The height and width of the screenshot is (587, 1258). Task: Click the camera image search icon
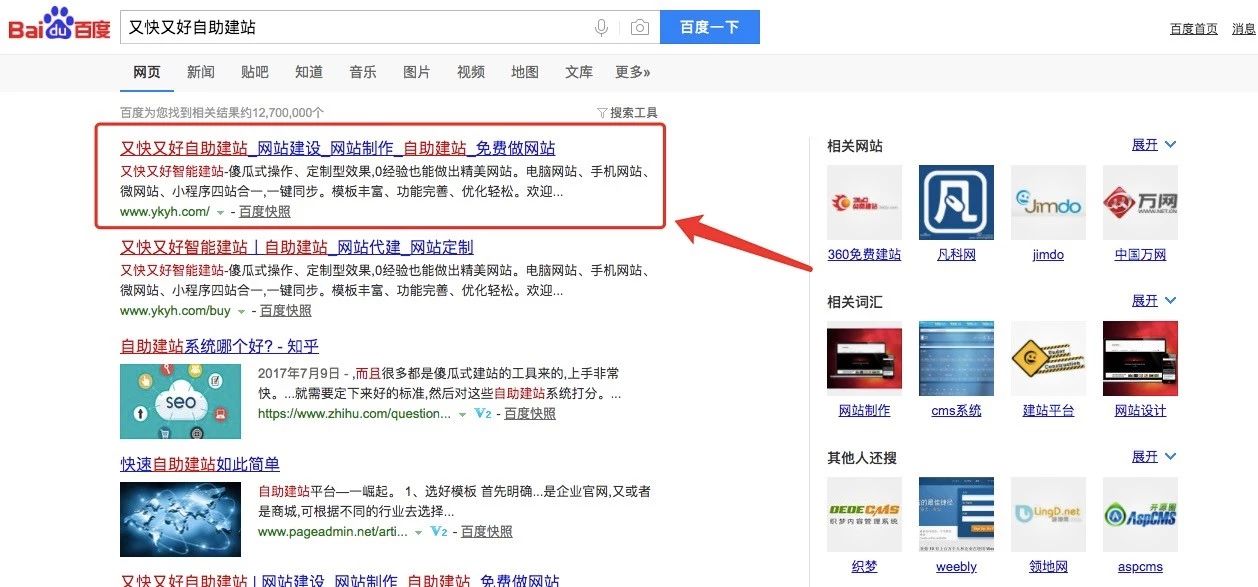click(639, 28)
